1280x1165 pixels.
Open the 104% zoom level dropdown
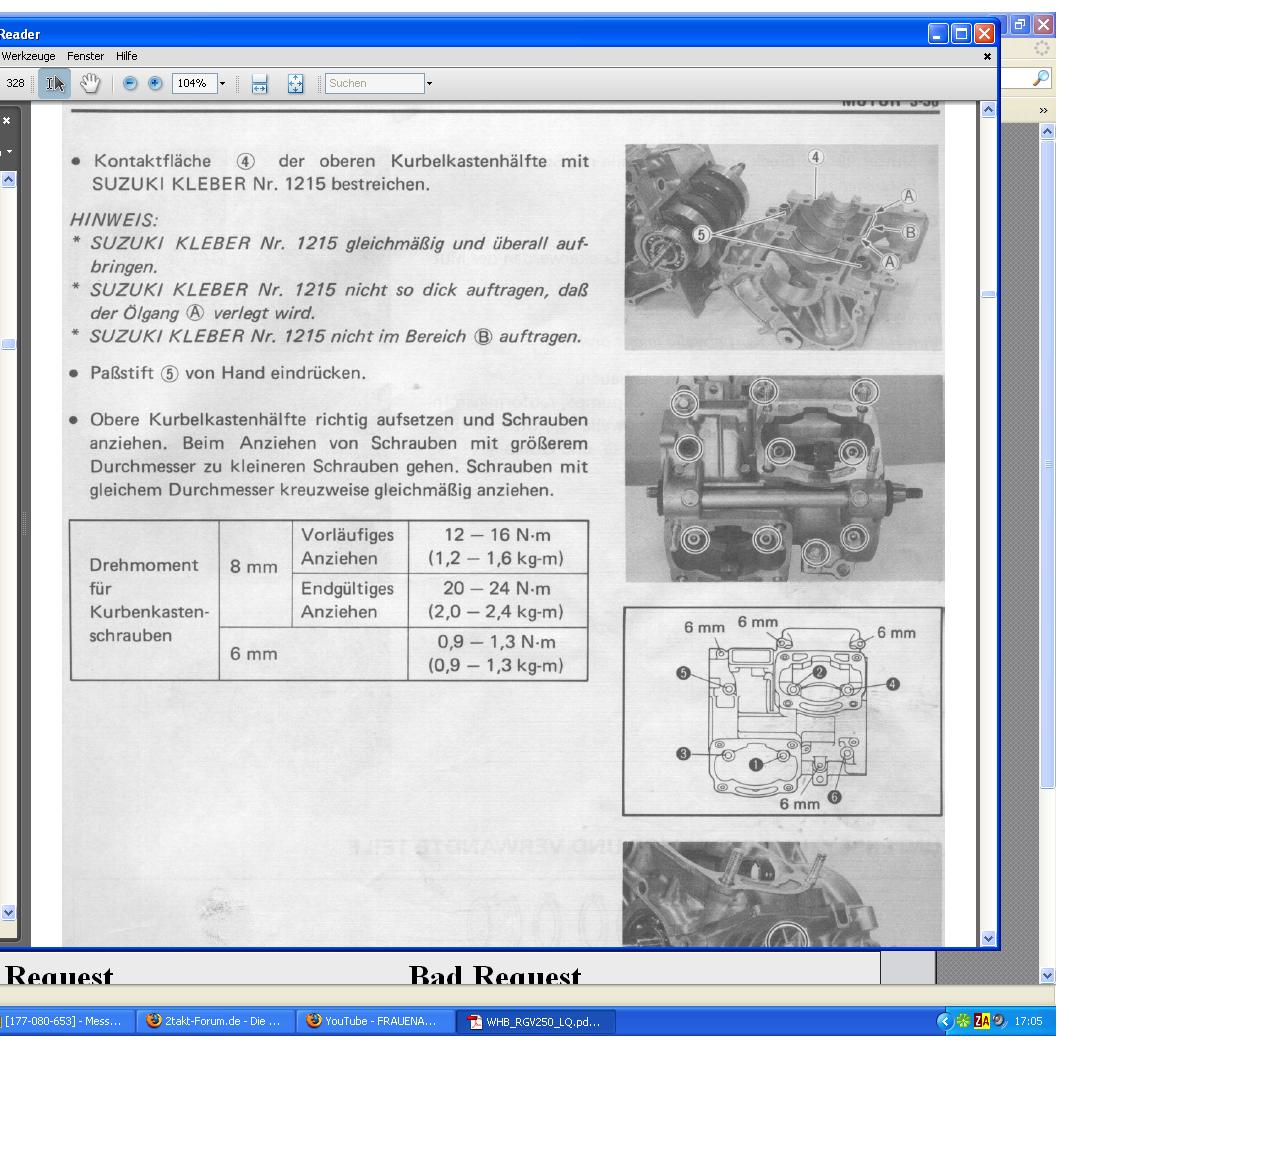tap(222, 84)
